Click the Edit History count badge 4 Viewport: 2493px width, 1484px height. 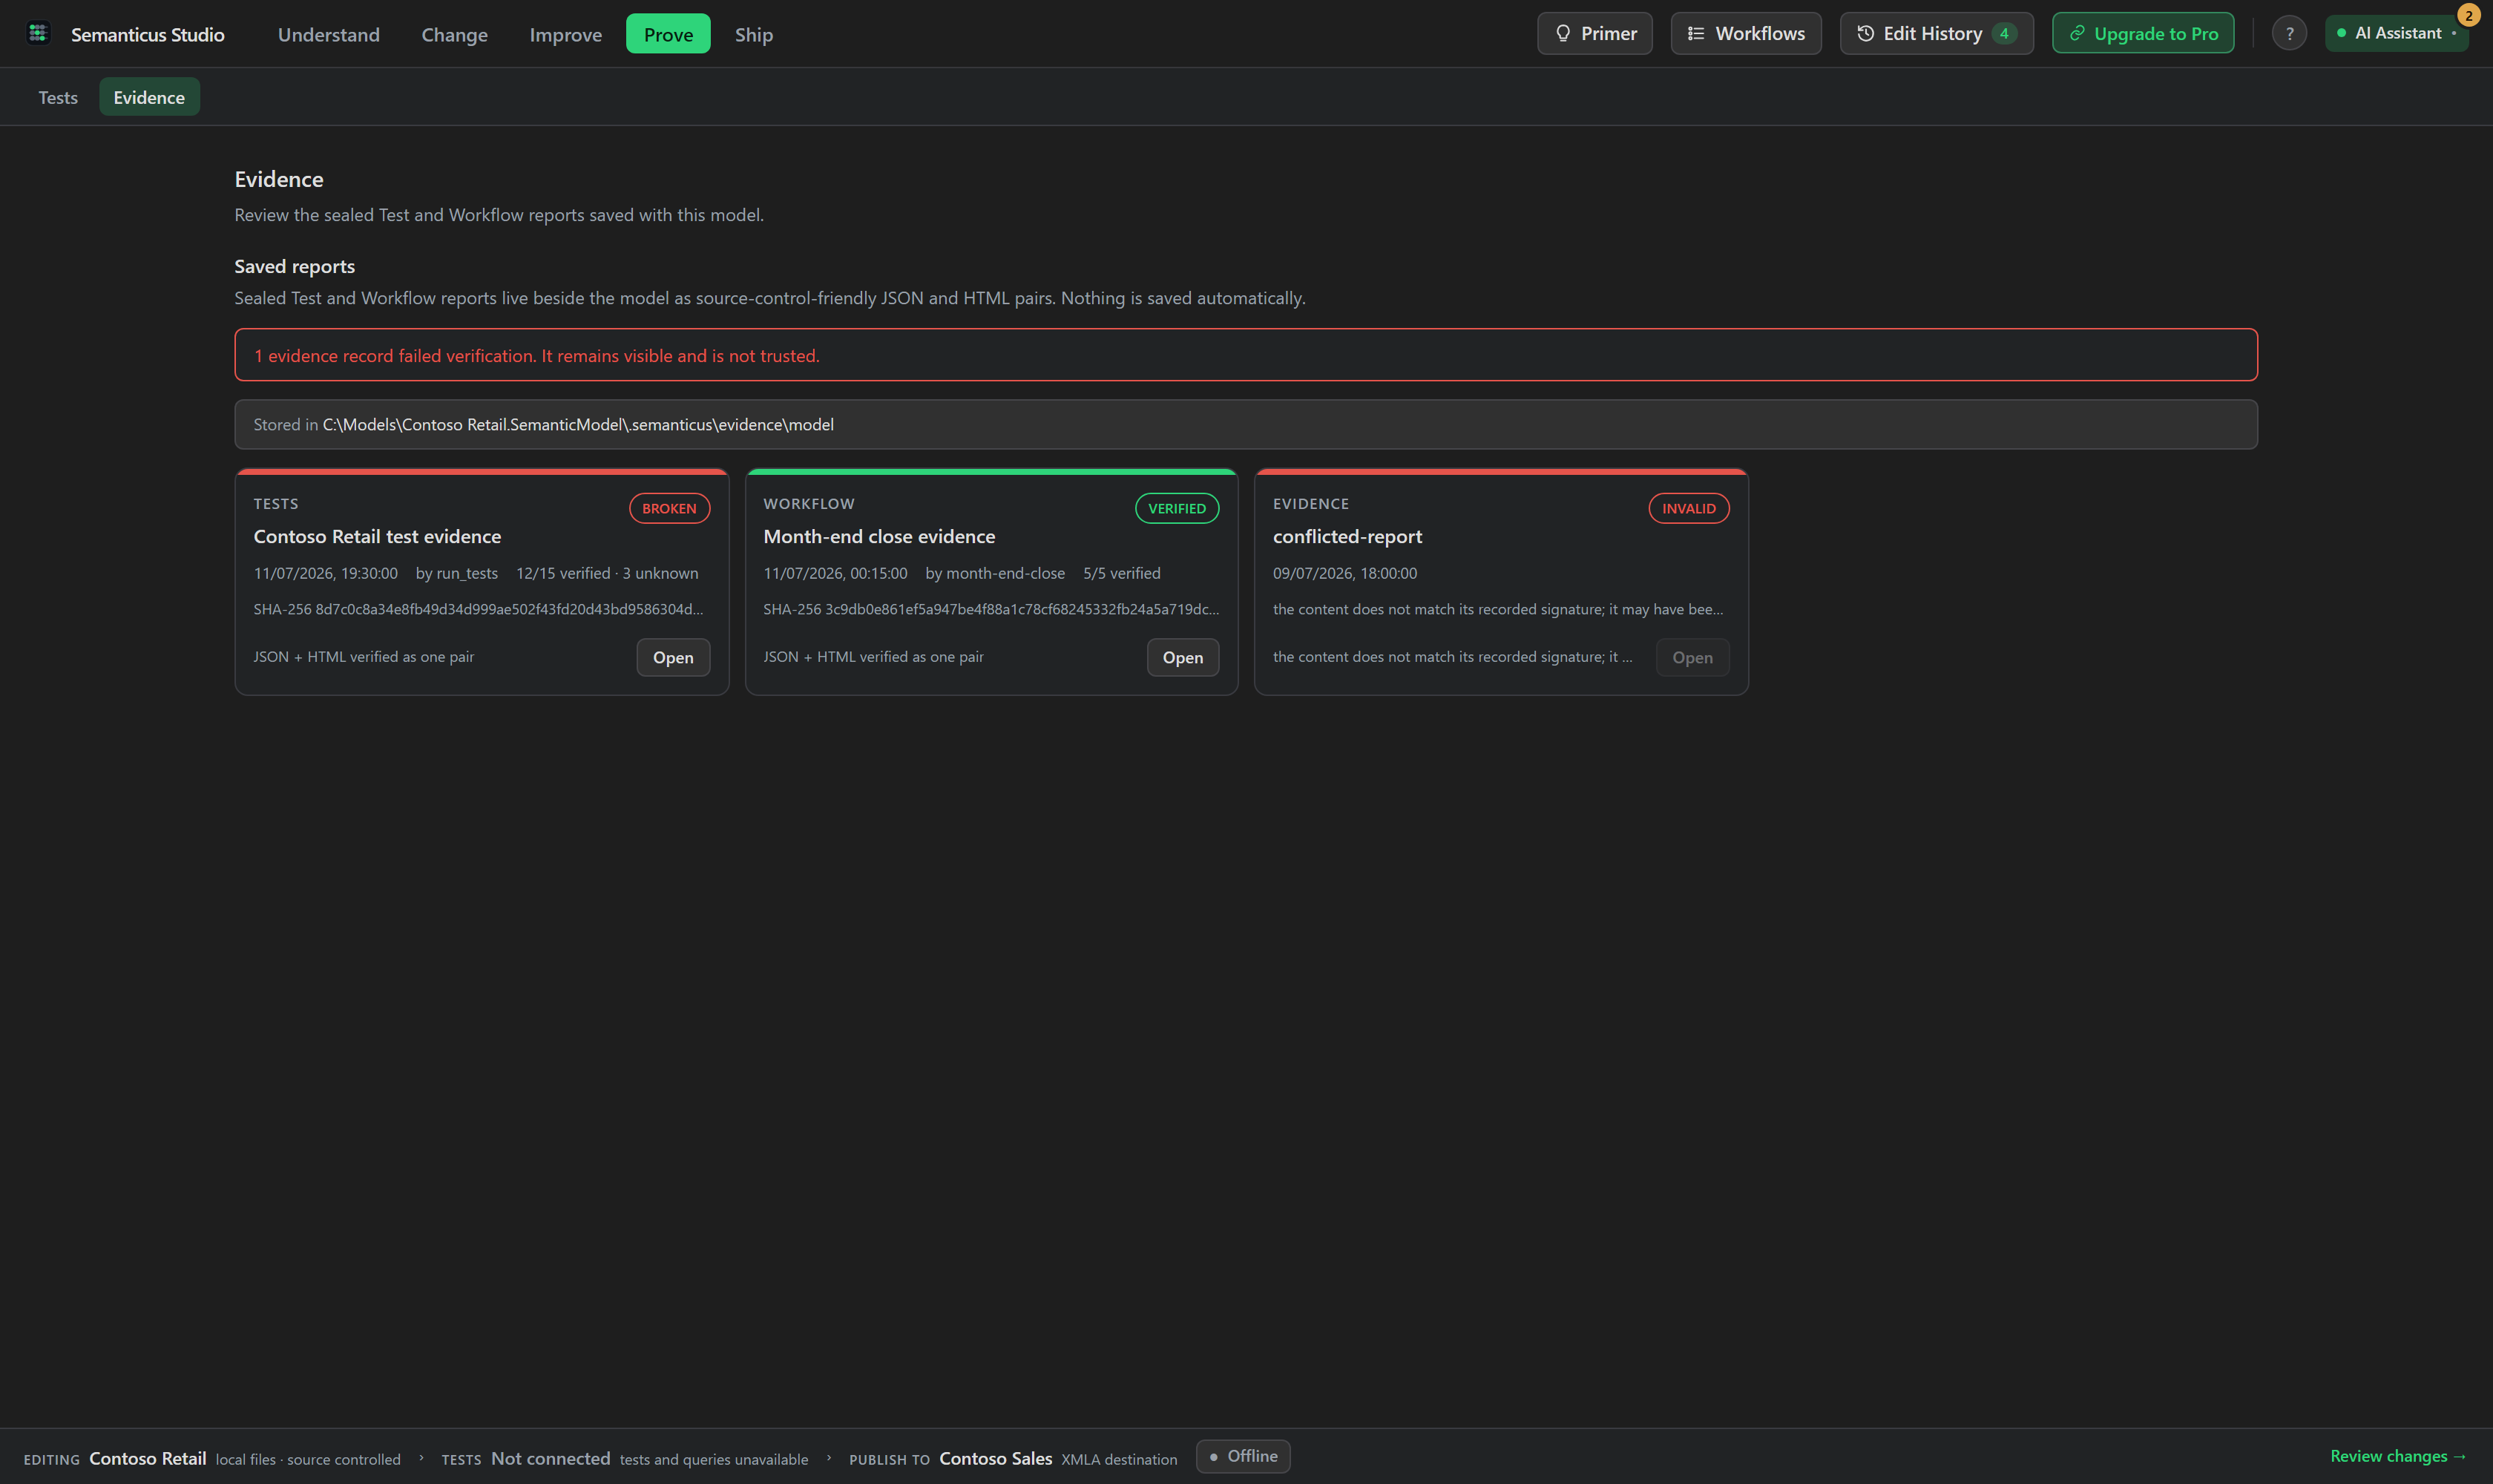coord(2004,33)
